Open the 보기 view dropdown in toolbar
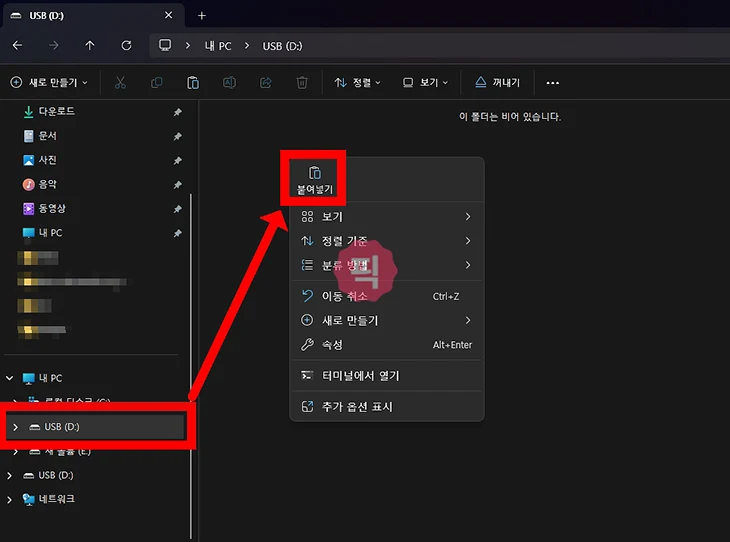730x542 pixels. 425,83
